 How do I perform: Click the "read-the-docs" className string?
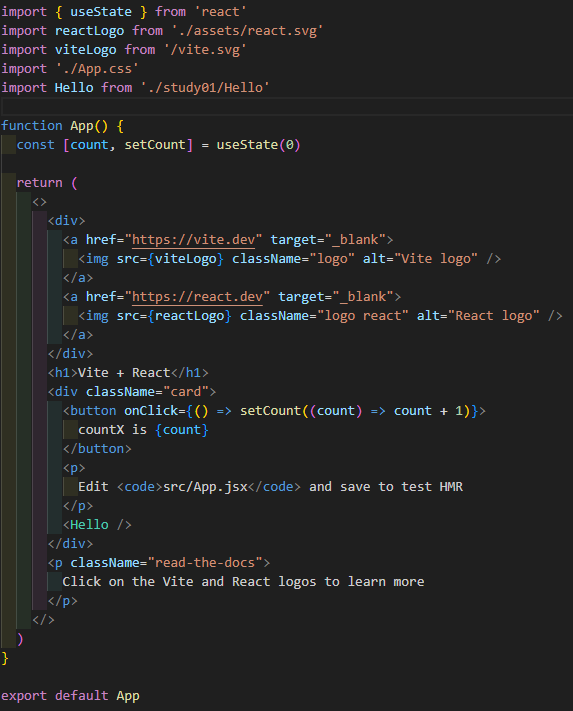click(x=205, y=563)
